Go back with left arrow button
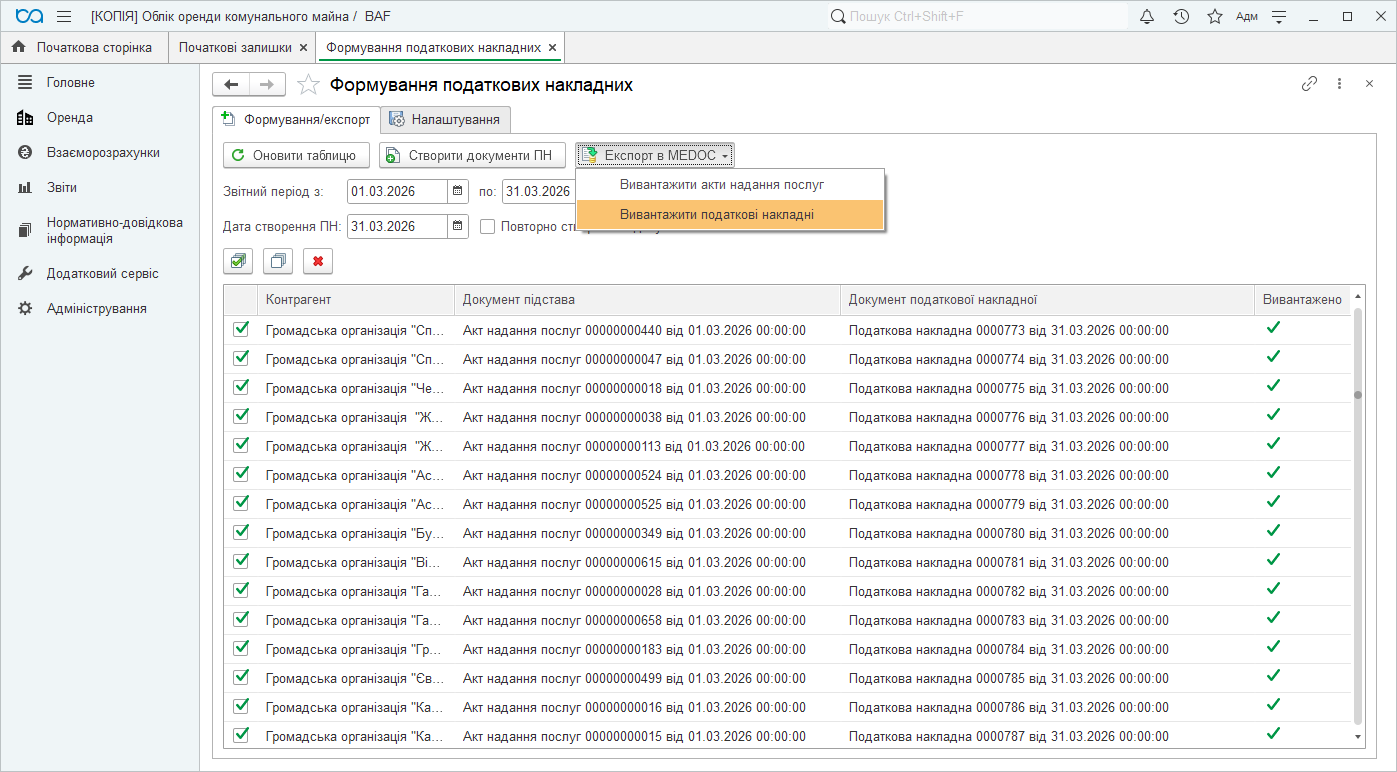The height and width of the screenshot is (772, 1397). pyautogui.click(x=231, y=85)
